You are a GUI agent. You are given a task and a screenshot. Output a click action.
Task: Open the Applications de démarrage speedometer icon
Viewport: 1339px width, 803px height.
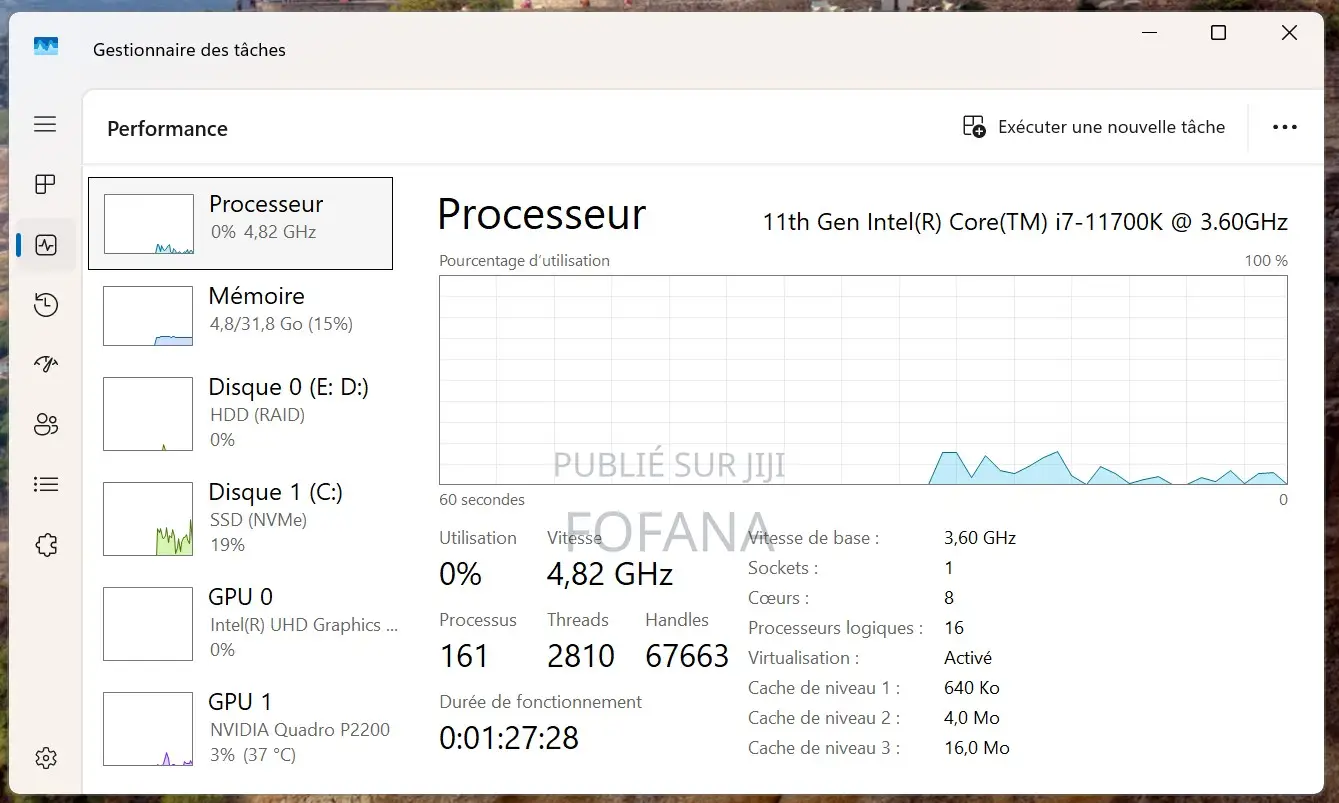44,364
